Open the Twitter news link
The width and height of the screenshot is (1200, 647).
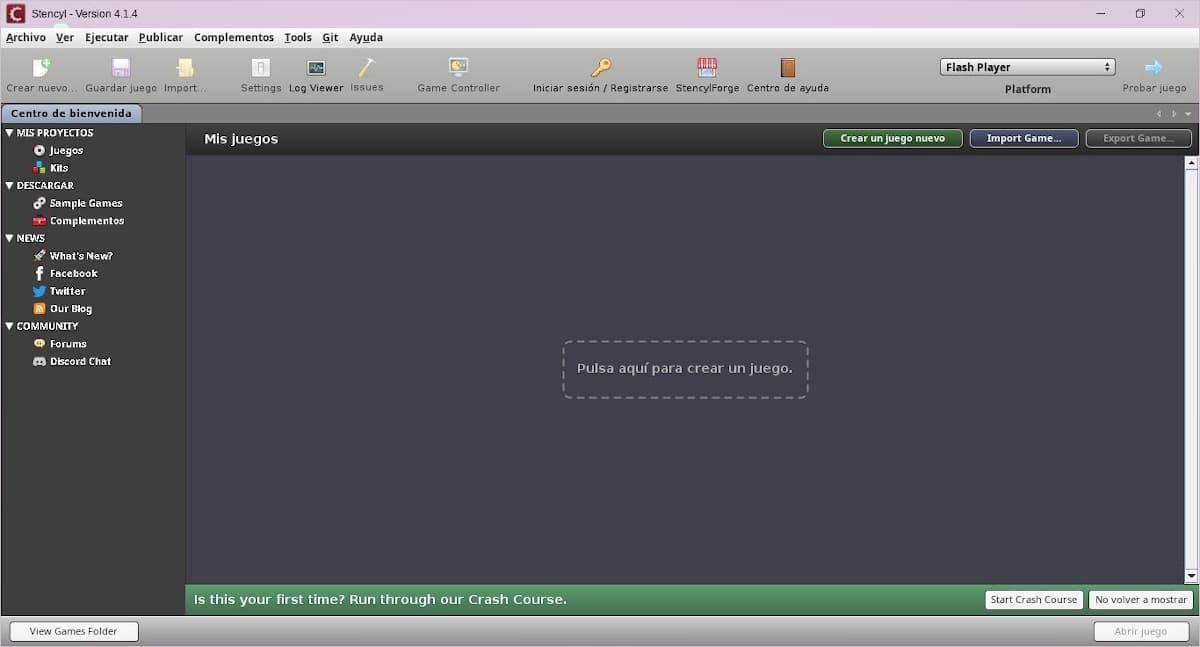67,291
